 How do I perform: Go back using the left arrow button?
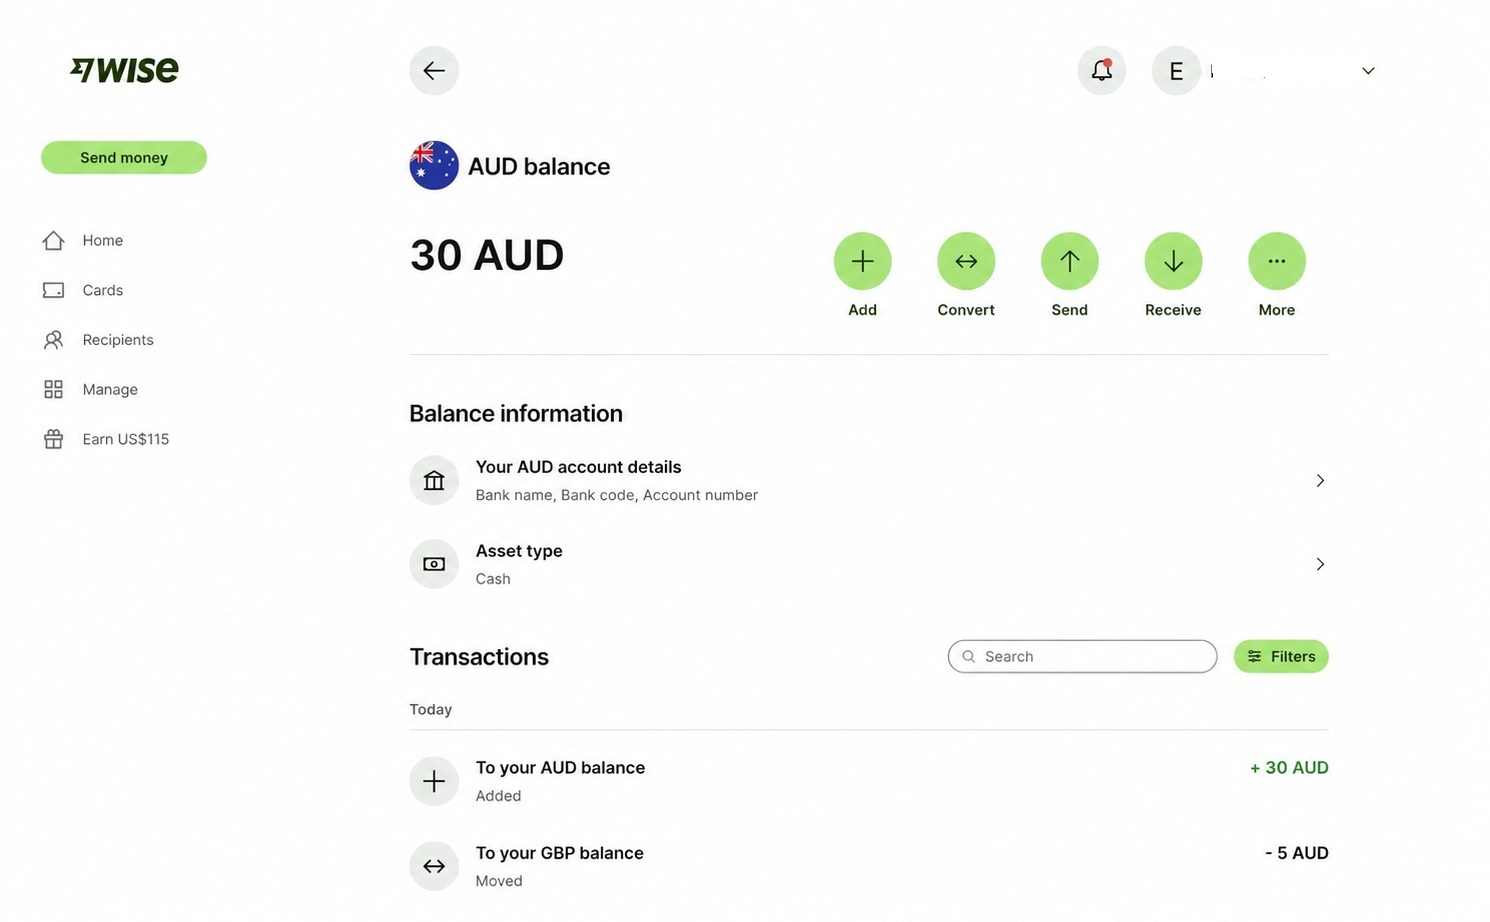point(434,71)
